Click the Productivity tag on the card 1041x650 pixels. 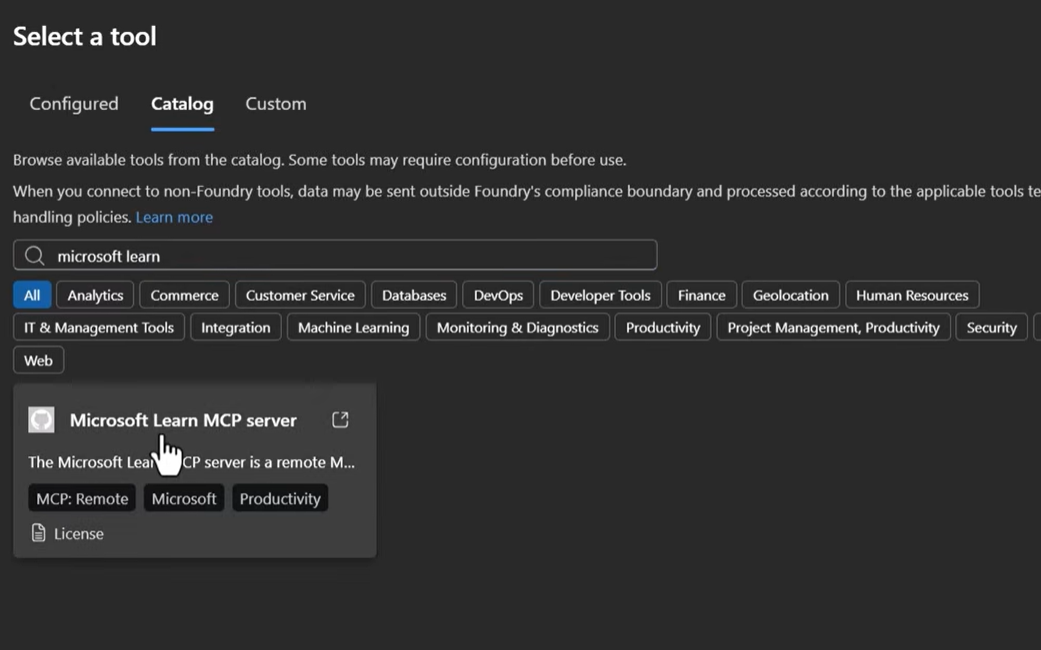coord(280,499)
